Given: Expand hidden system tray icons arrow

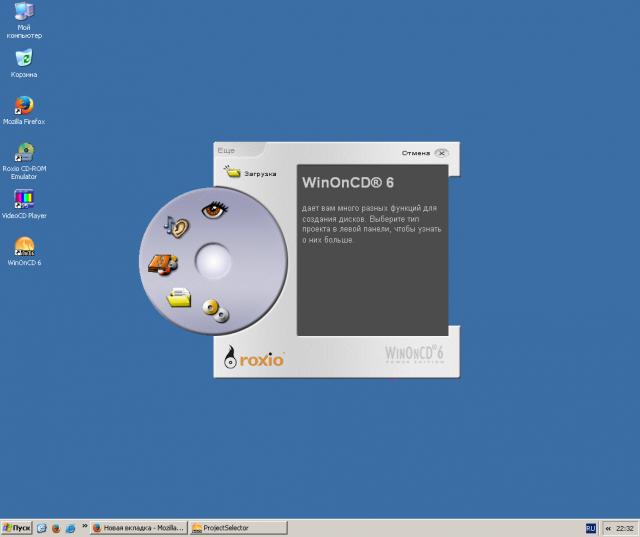Looking at the screenshot, I should pos(608,527).
